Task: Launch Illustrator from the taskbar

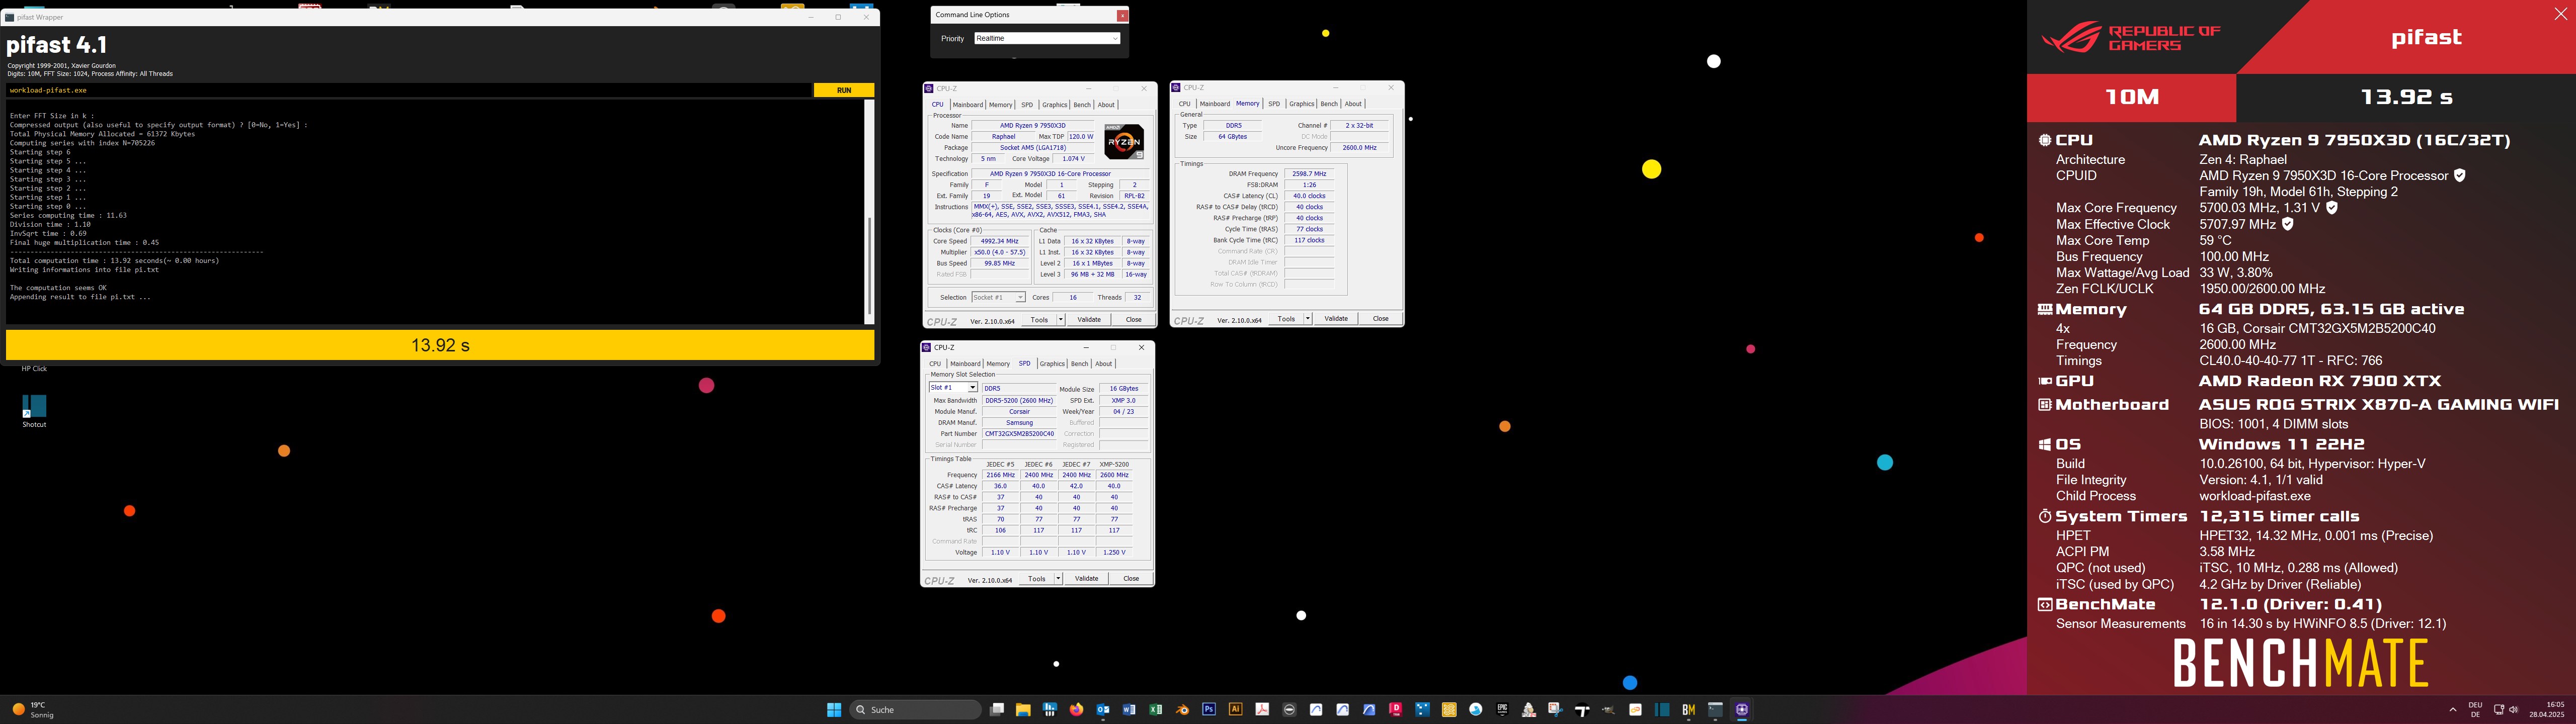Action: pyautogui.click(x=1236, y=710)
